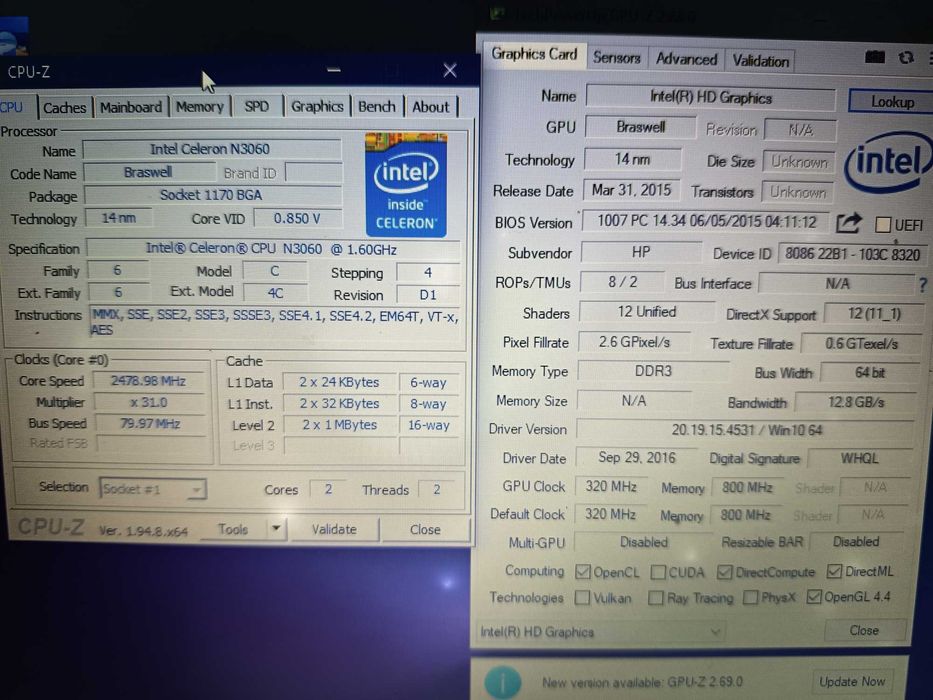This screenshot has height=700, width=933.
Task: Click the desktop icon above the CPU-Z window
Action: tap(14, 37)
